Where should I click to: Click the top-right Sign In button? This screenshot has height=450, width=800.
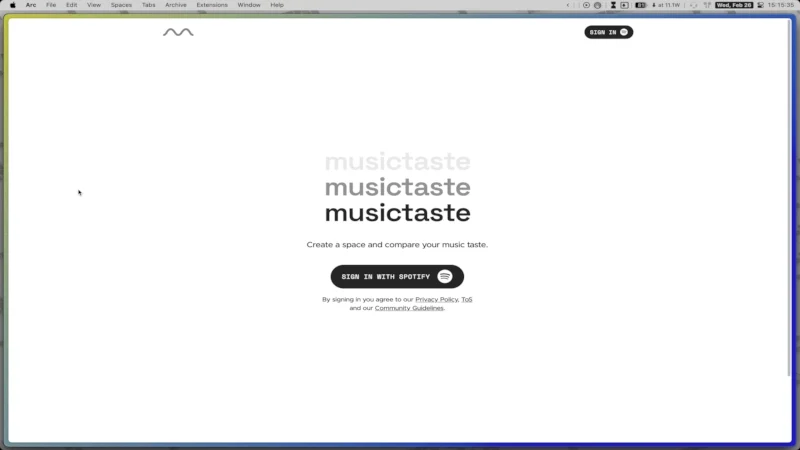click(609, 32)
